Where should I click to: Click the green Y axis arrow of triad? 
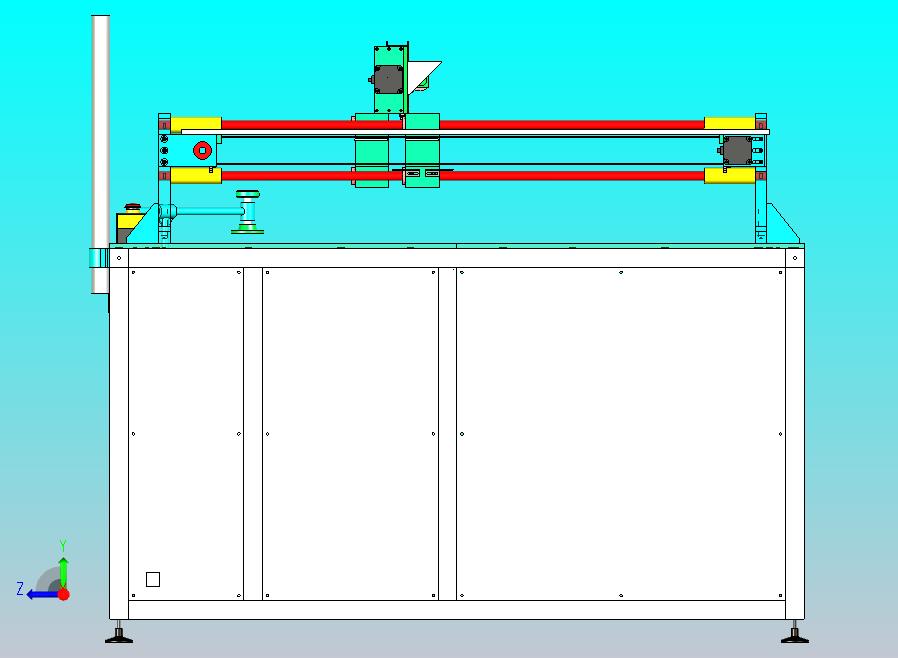(x=63, y=571)
